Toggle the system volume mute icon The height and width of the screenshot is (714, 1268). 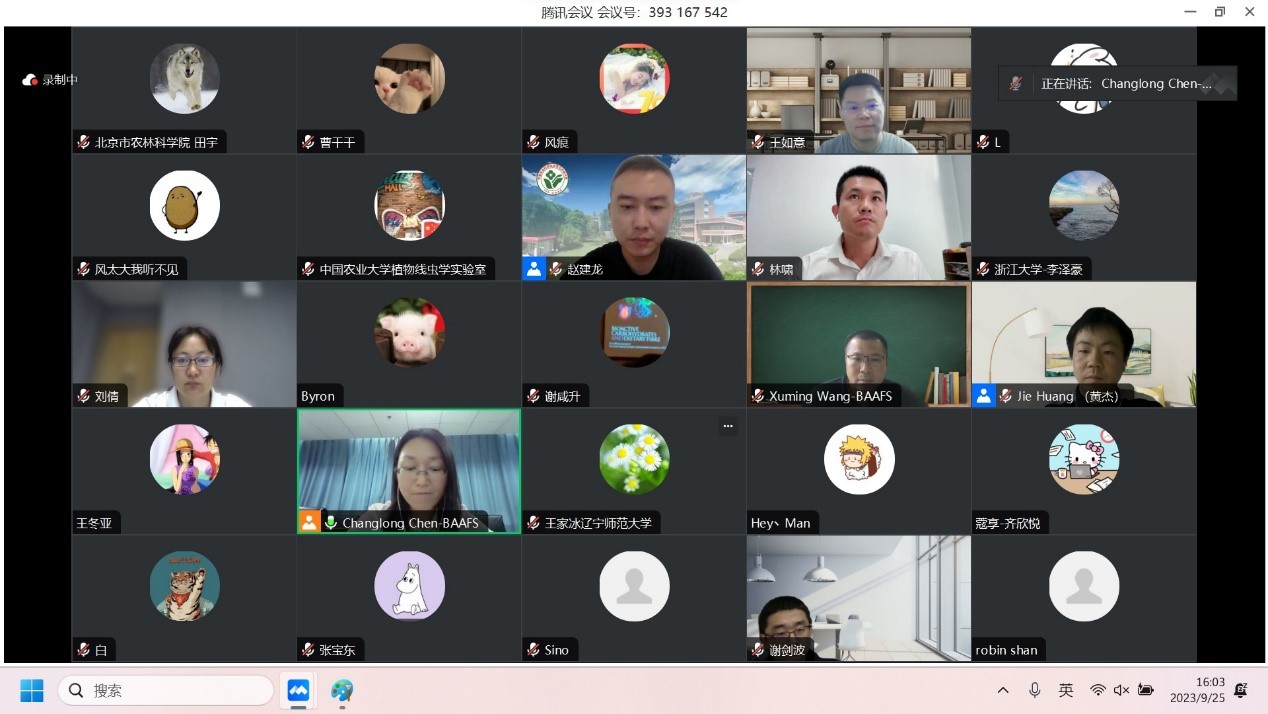coord(1121,690)
